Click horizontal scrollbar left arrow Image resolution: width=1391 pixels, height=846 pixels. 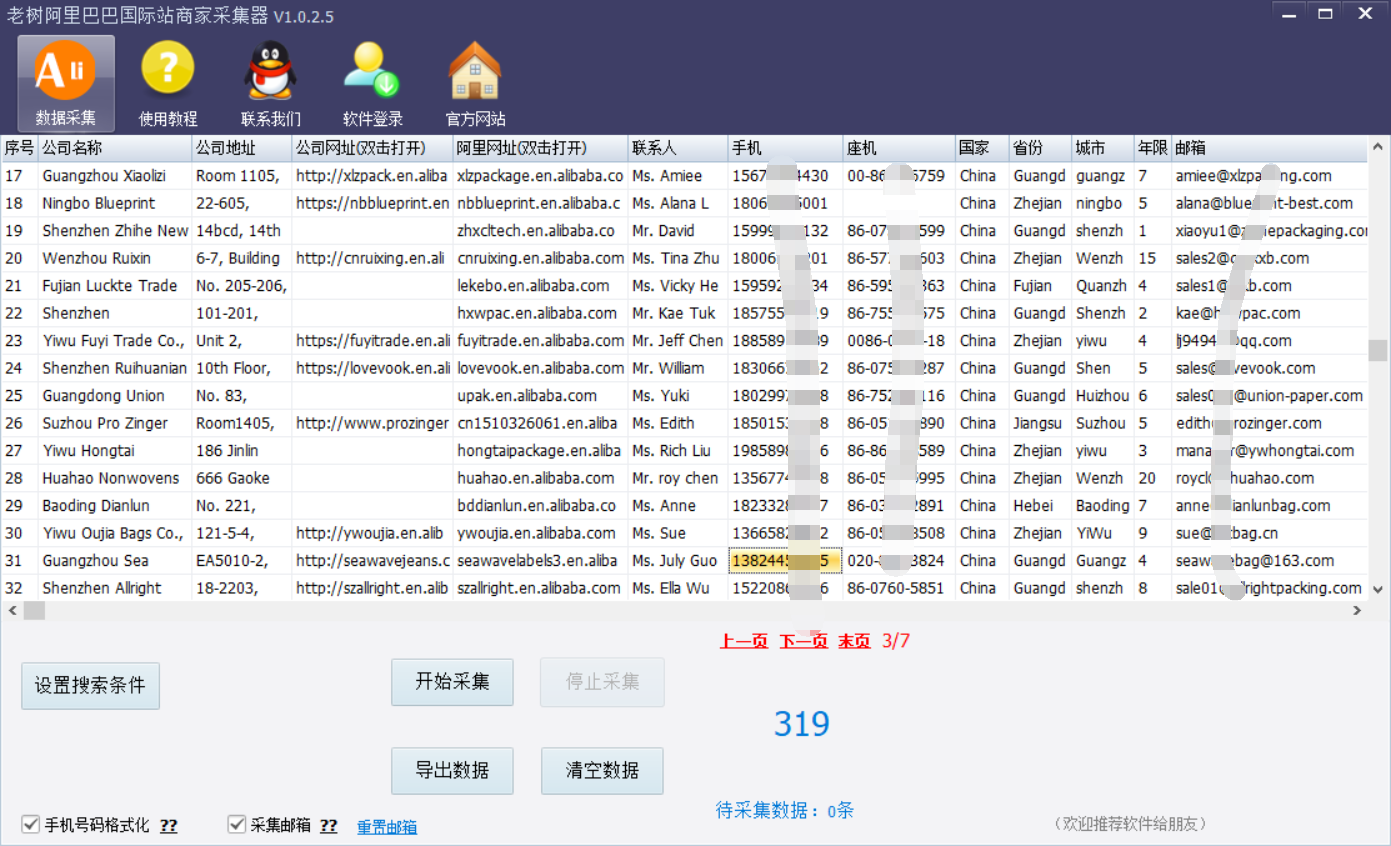11,609
